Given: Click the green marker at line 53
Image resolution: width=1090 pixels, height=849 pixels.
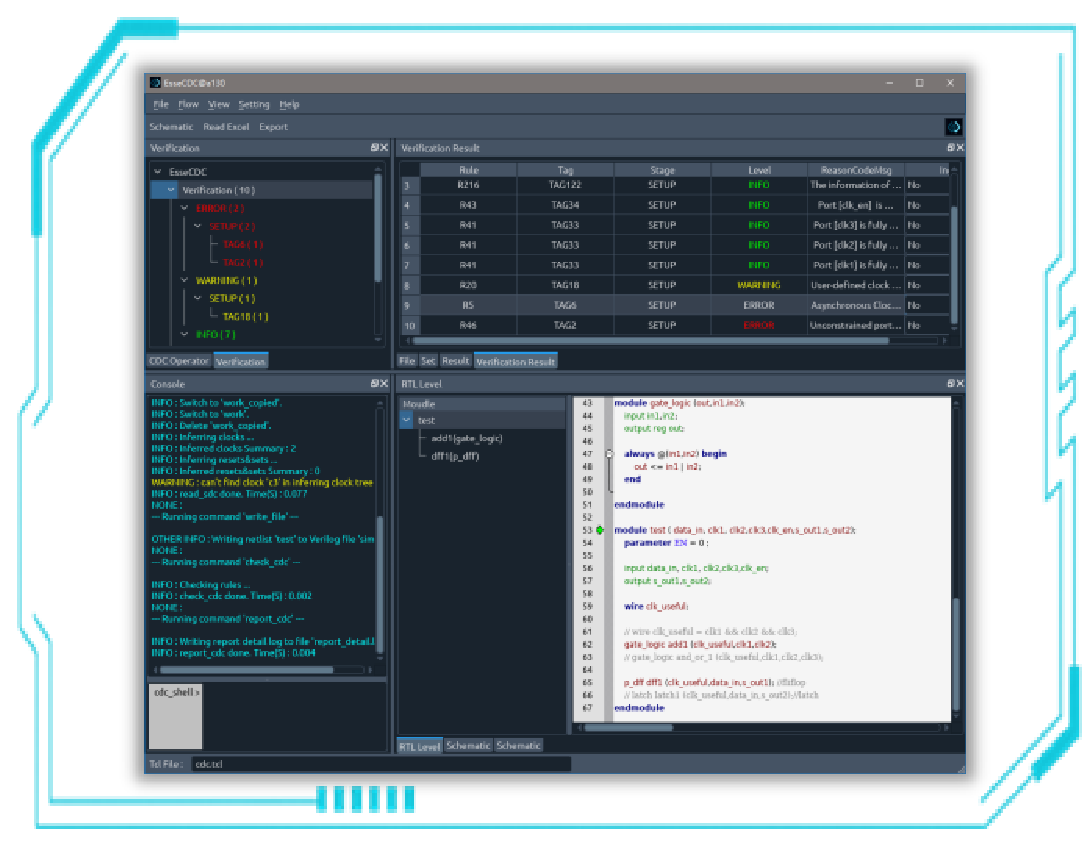Looking at the screenshot, I should tap(600, 530).
